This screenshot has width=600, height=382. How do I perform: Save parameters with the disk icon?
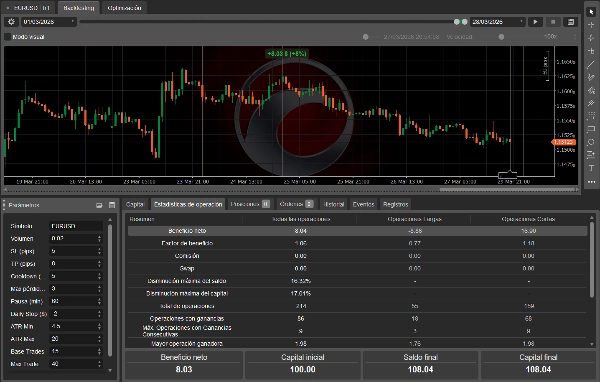(x=112, y=205)
